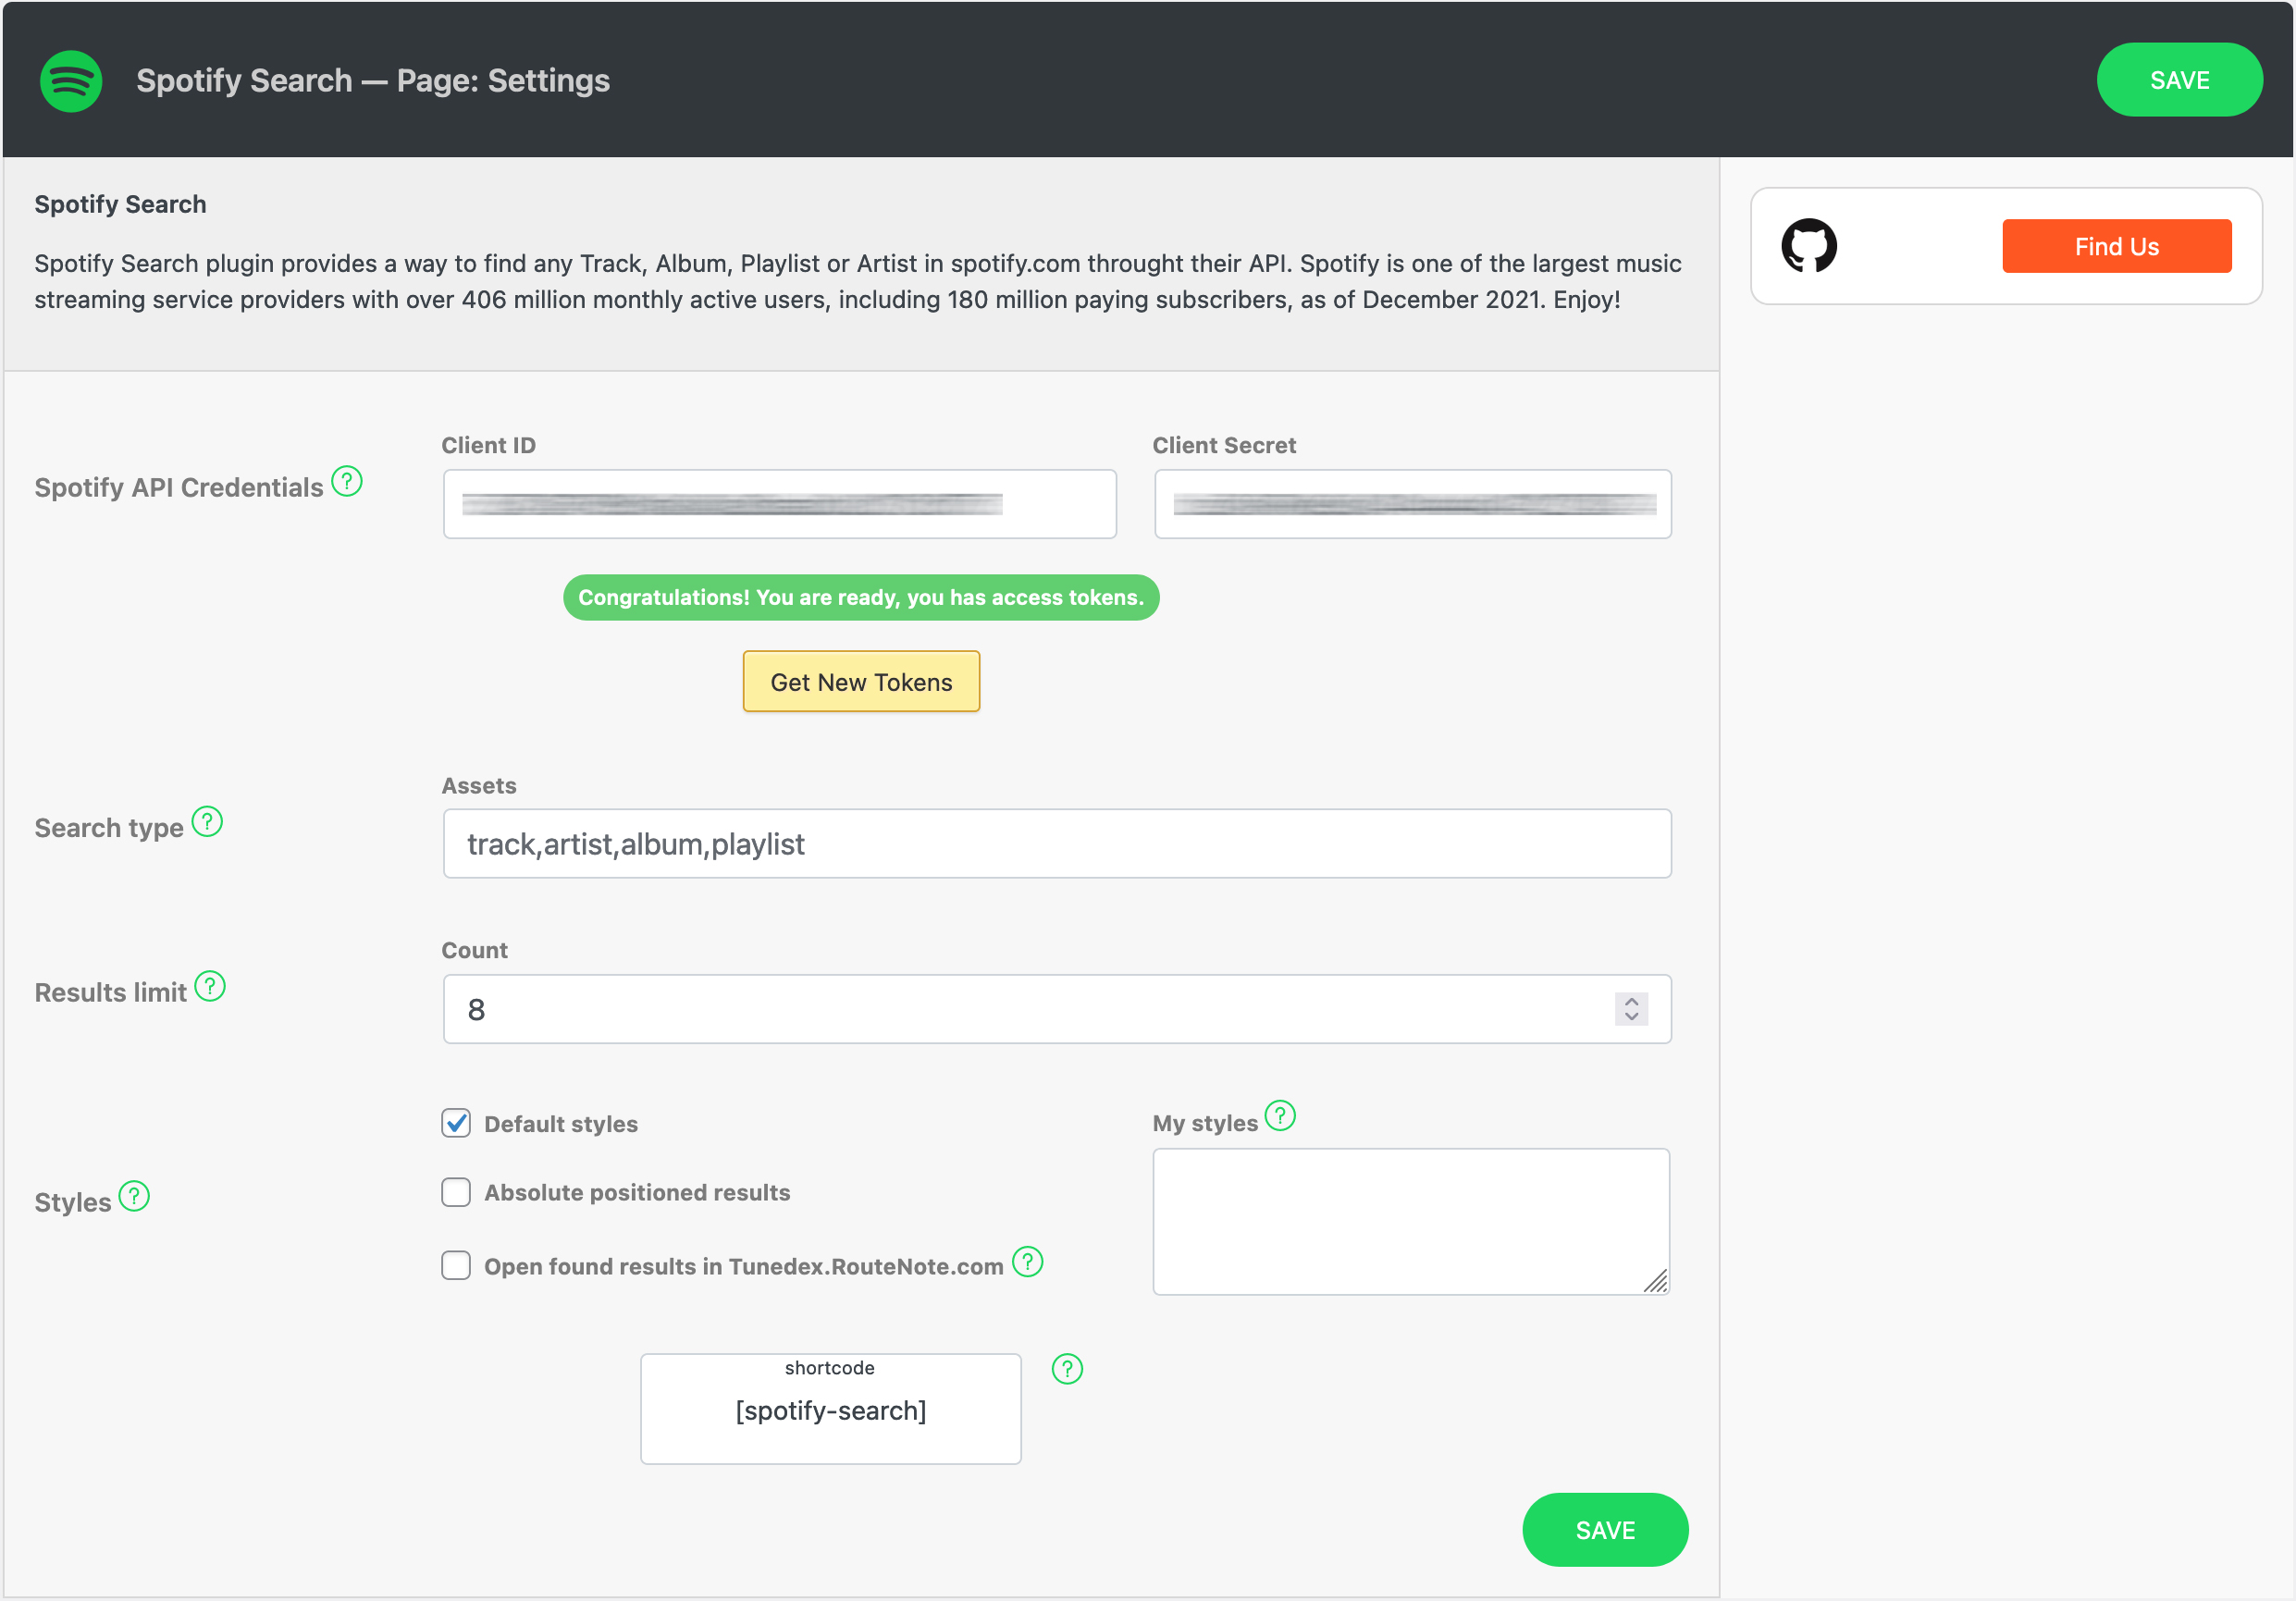Open the My styles help tooltip icon
This screenshot has height=1601, width=2296.
pyautogui.click(x=1280, y=1116)
